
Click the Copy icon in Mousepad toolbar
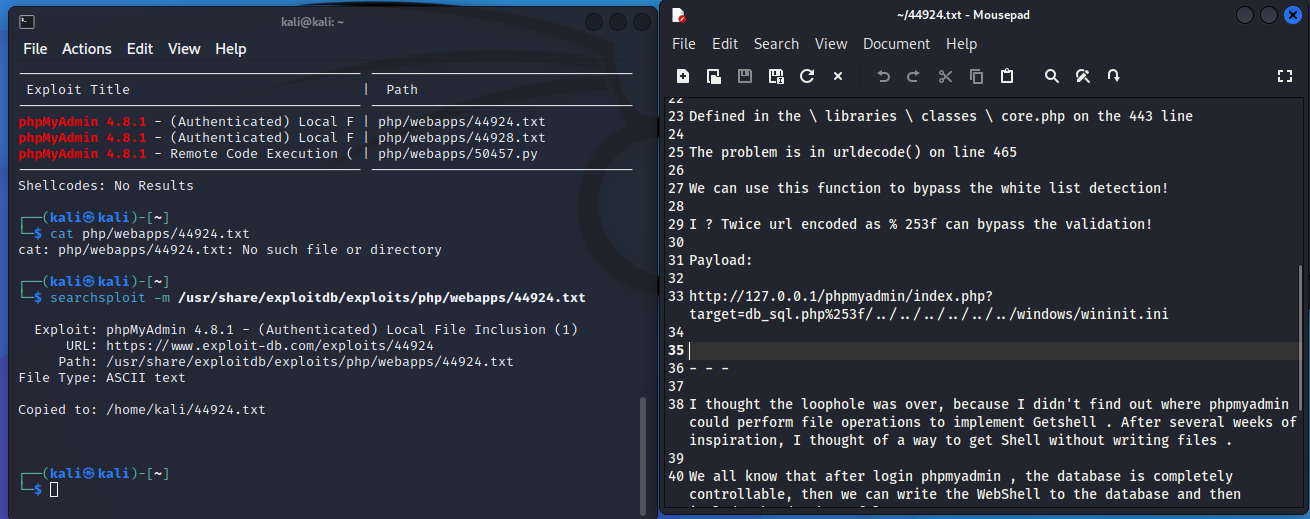pos(977,76)
